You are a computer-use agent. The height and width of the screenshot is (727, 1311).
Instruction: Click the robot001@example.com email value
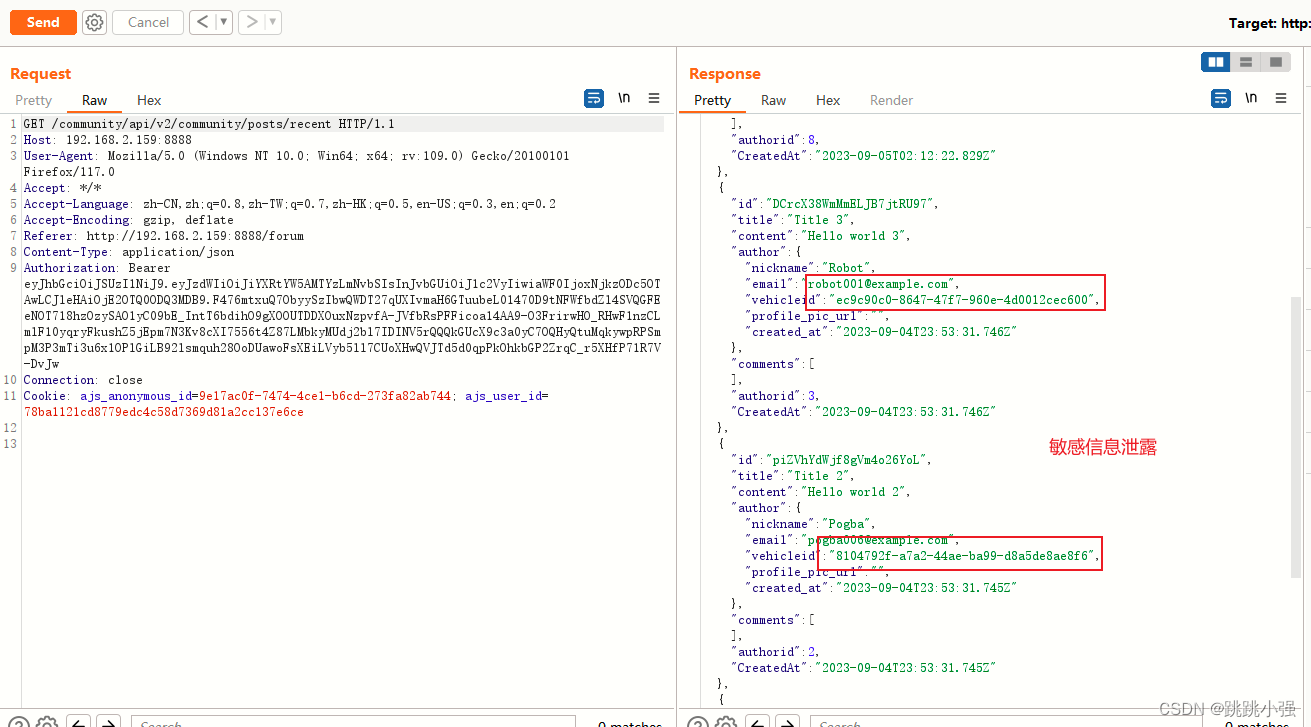point(881,284)
